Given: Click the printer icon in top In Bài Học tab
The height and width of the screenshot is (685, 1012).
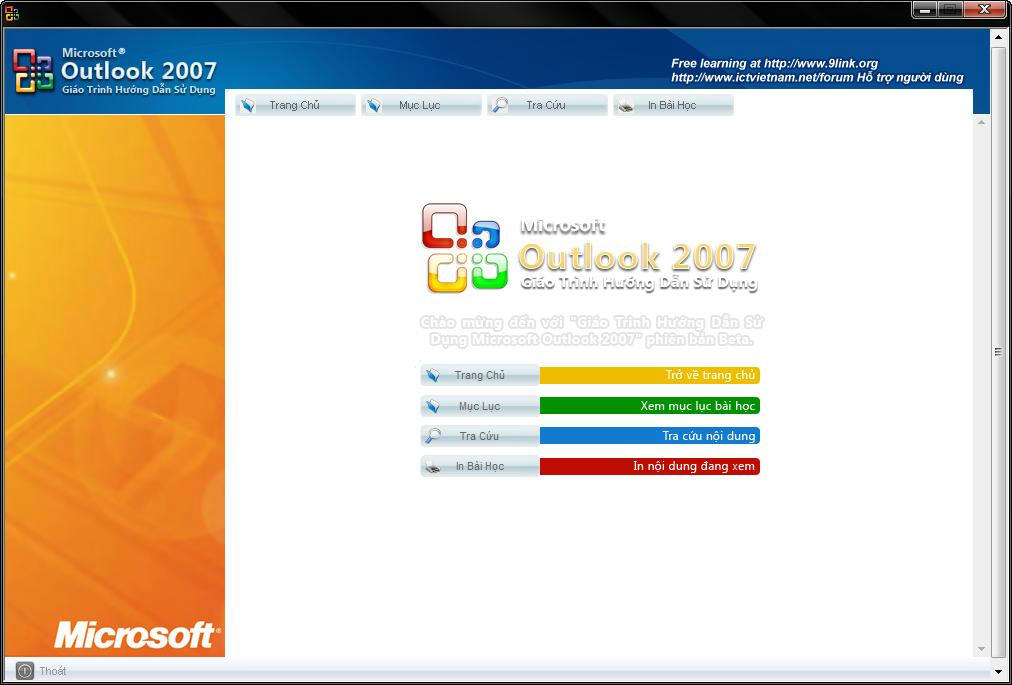Looking at the screenshot, I should pyautogui.click(x=626, y=107).
